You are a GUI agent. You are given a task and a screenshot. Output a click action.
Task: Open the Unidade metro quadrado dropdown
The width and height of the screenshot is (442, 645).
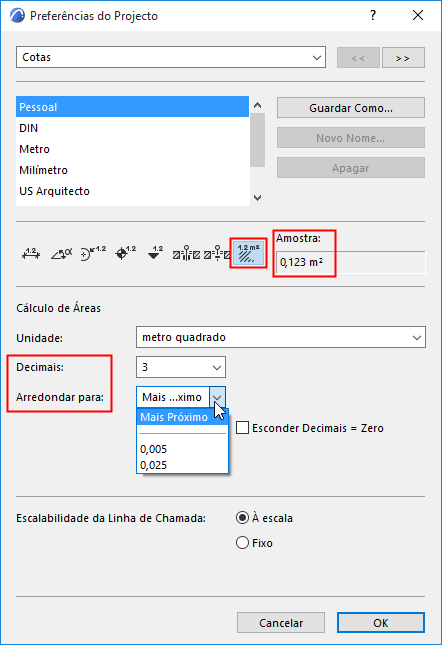(281, 337)
